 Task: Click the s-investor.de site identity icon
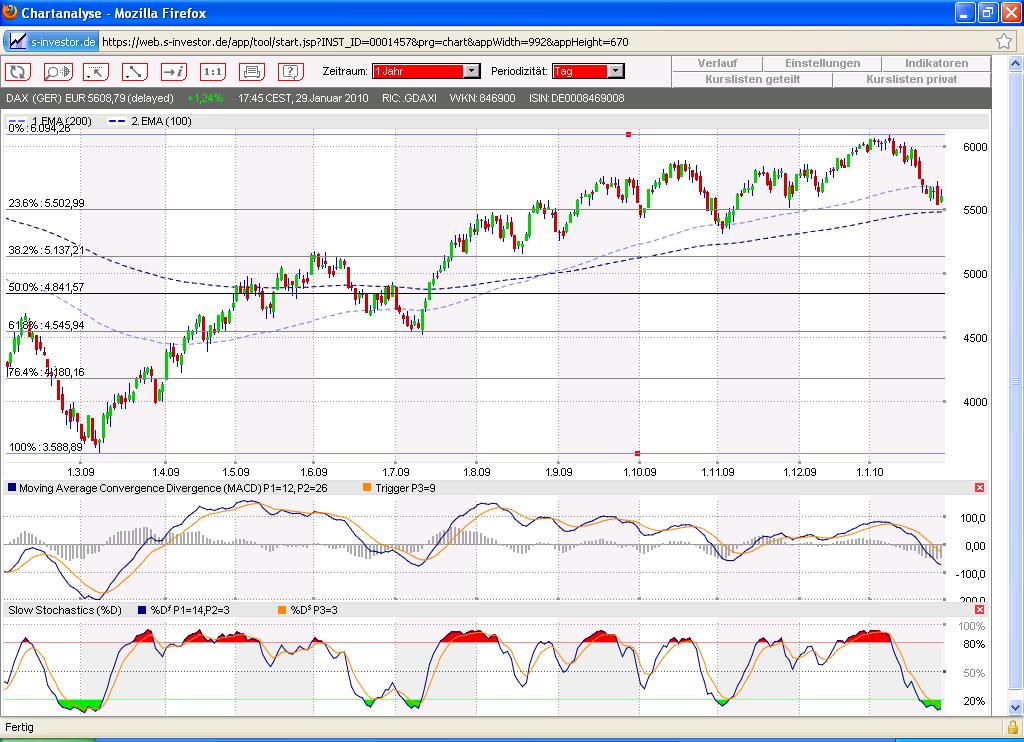click(52, 42)
